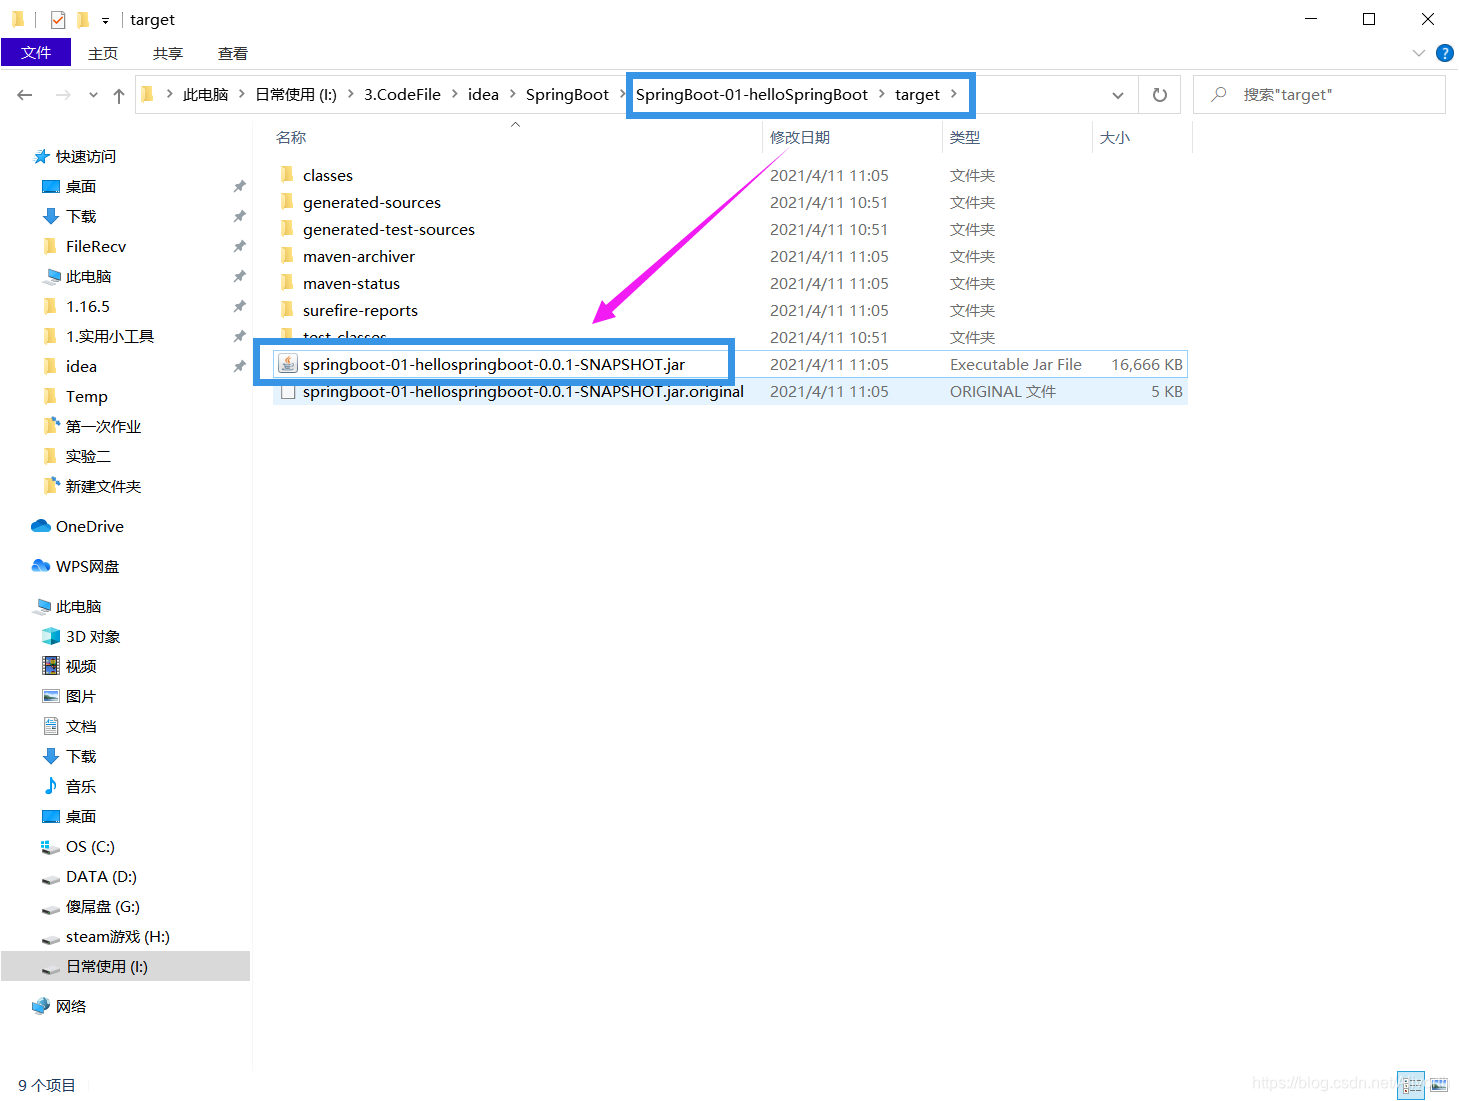The image size is (1459, 1101).
Task: Expand the ribbon with chevron
Action: [1418, 53]
